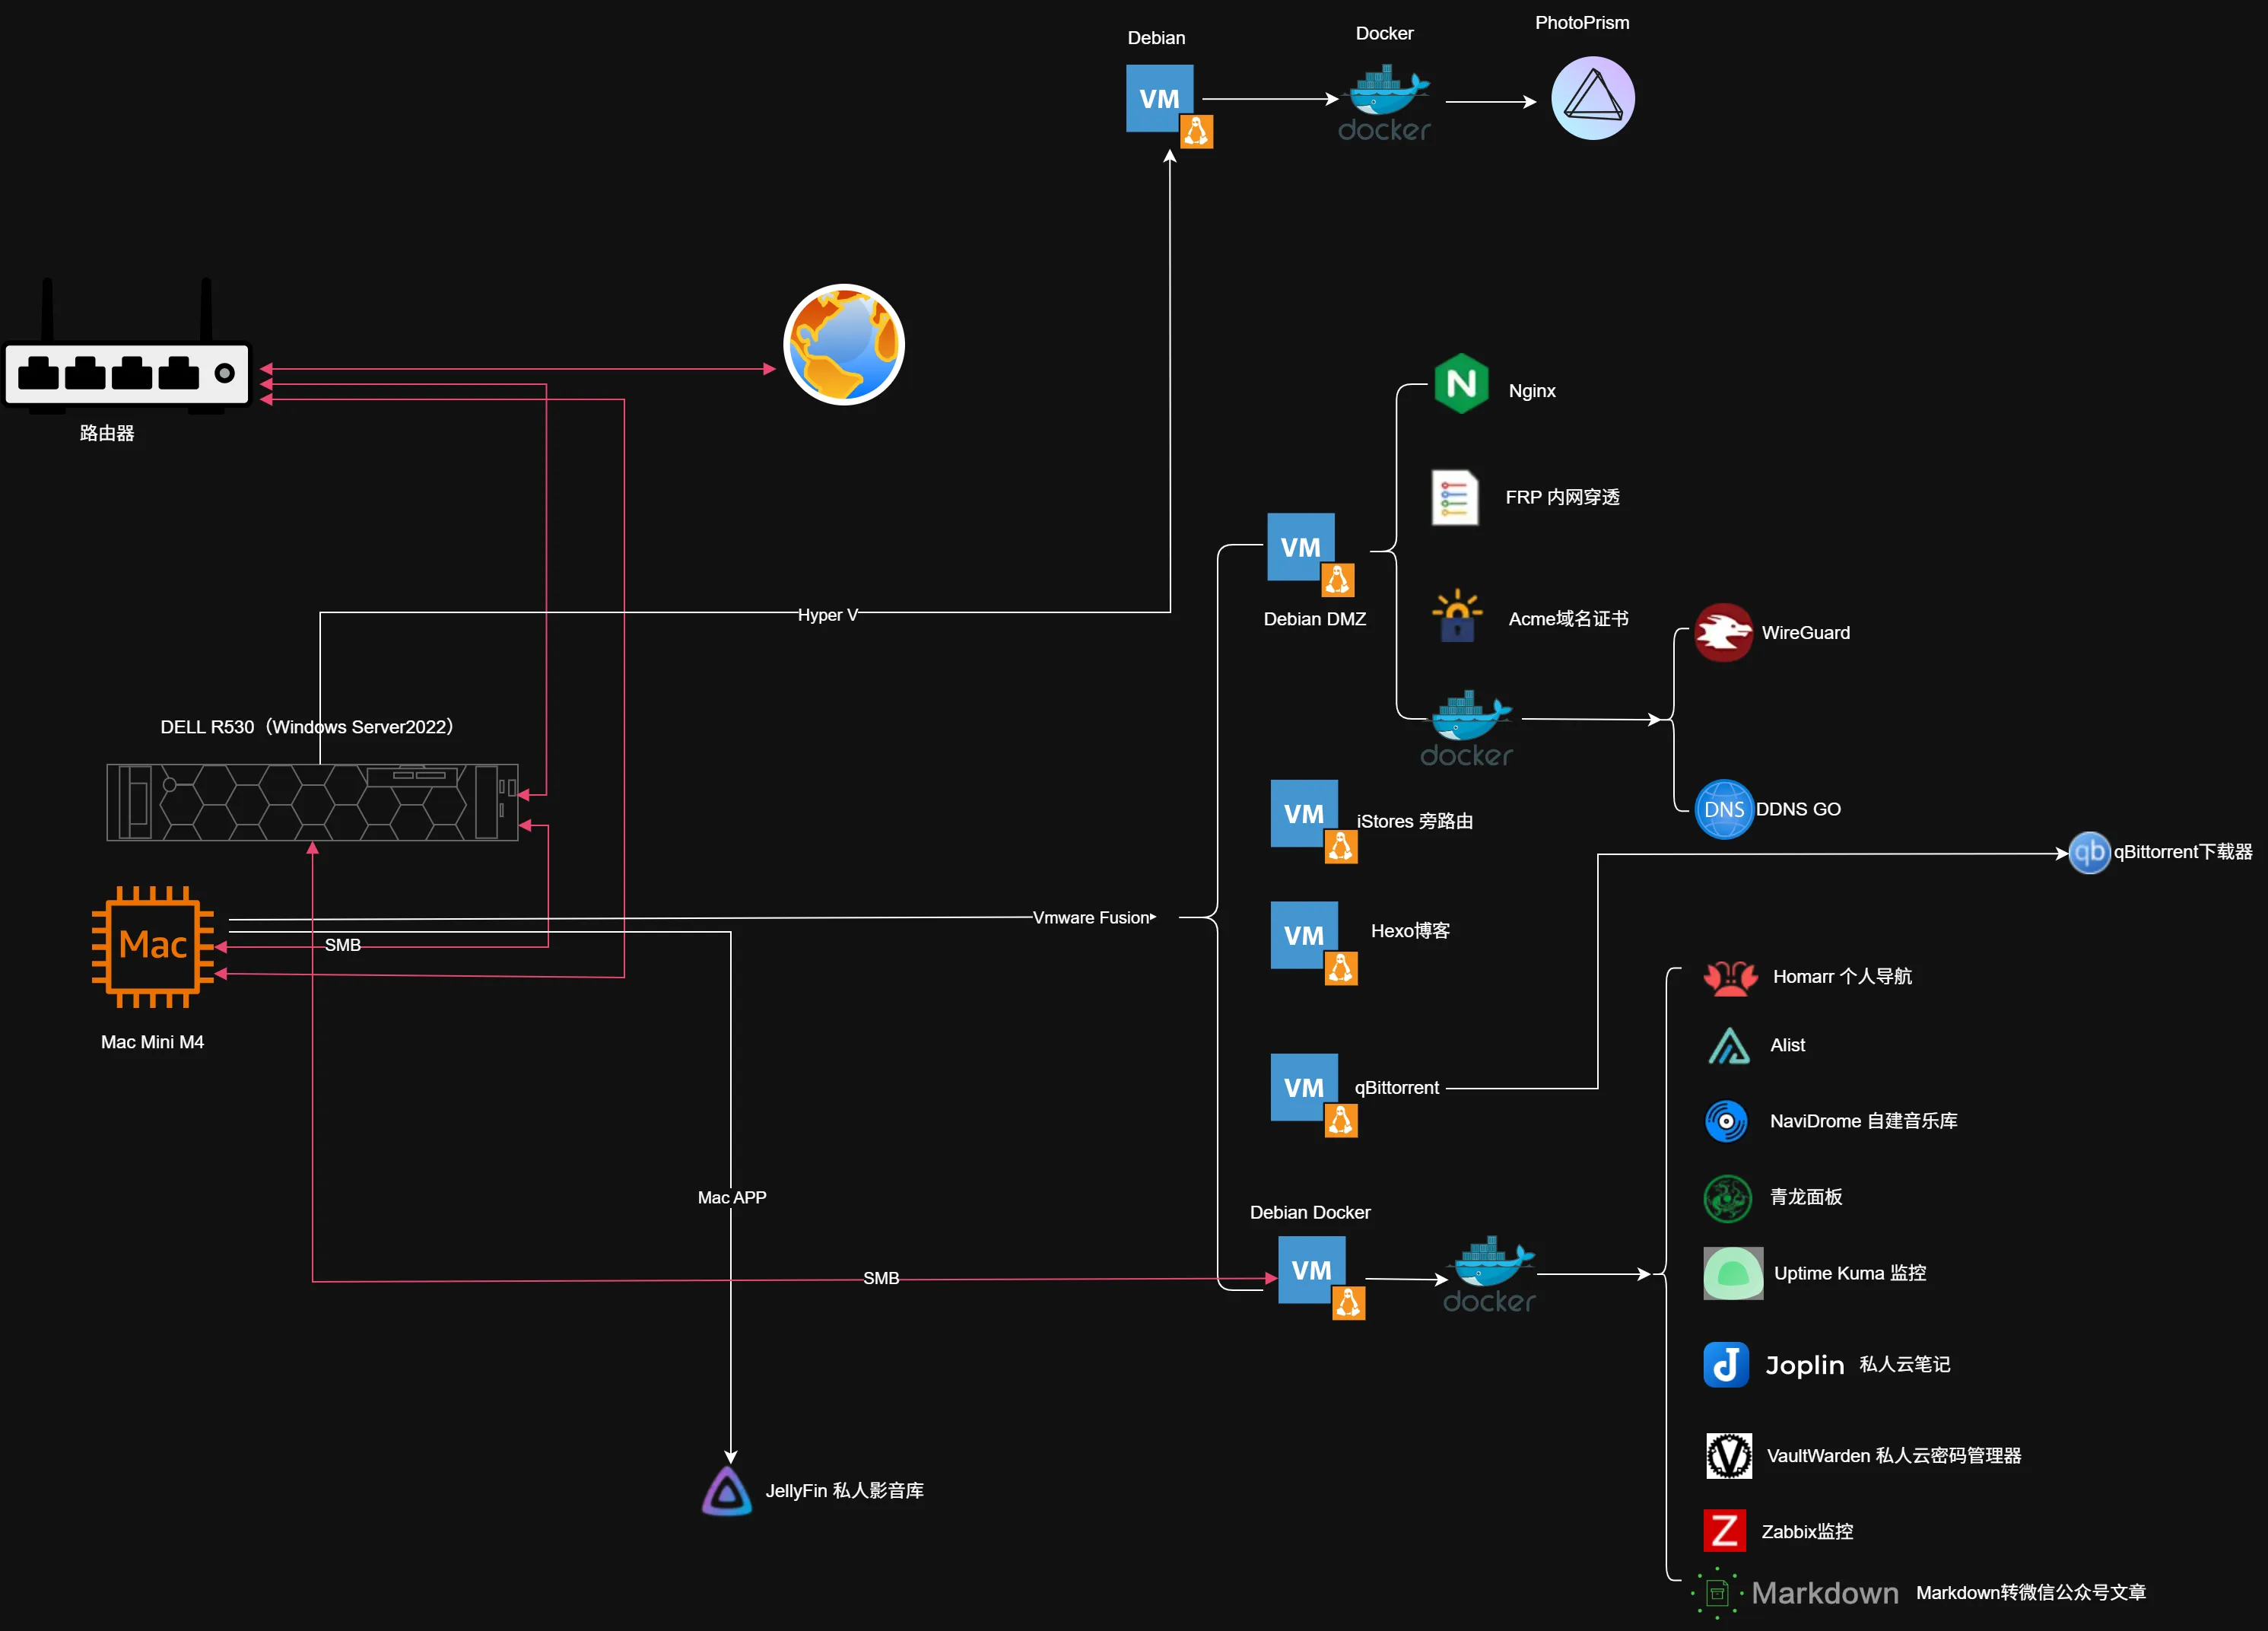
Task: Select the Docker whale icon beside PhotoPrism
Action: click(x=1385, y=103)
